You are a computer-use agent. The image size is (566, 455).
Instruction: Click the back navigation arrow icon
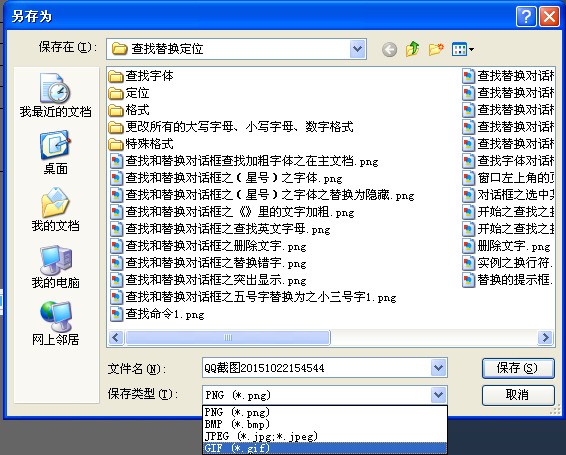(389, 49)
